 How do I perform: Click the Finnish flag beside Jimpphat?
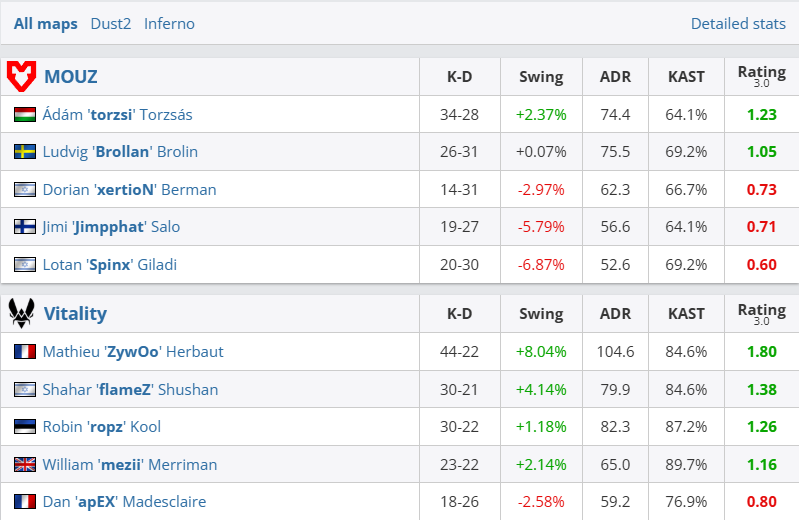25,227
